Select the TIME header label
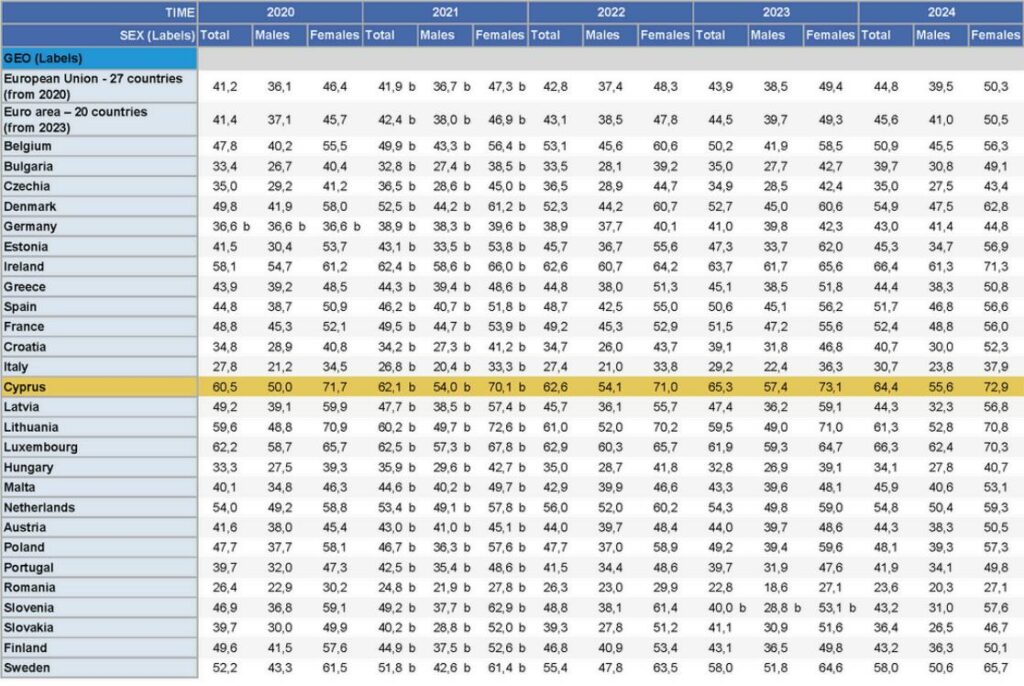 tap(180, 12)
